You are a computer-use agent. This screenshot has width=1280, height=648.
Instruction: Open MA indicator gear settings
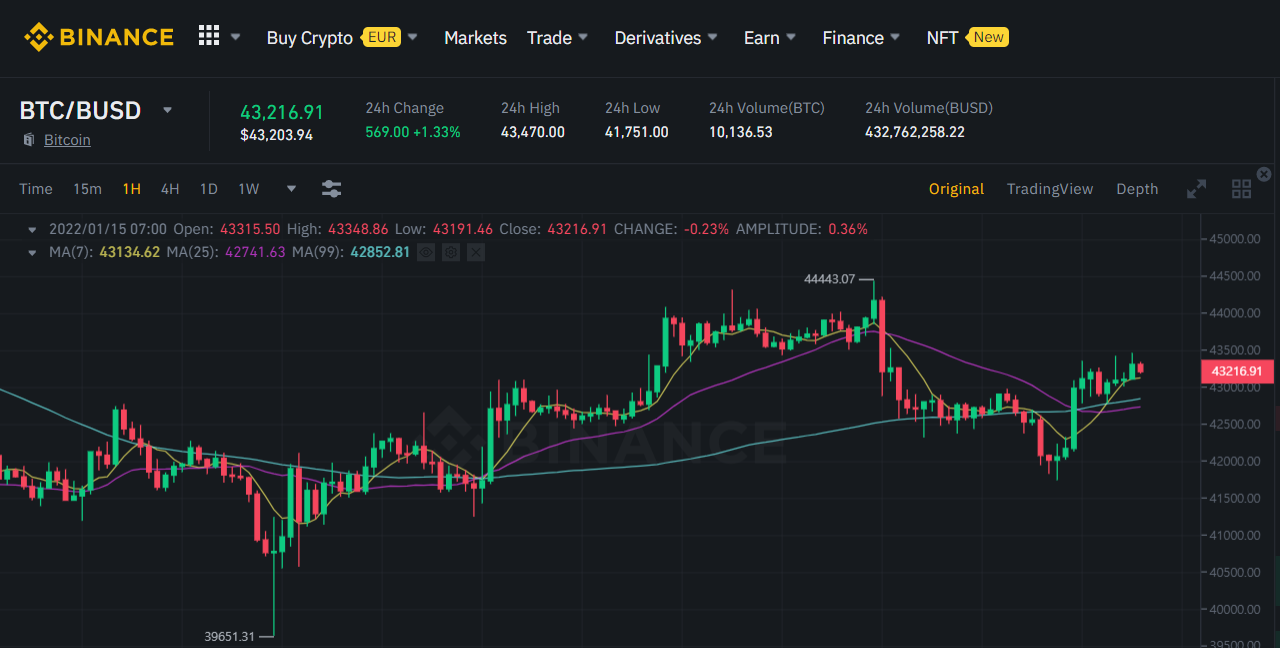click(451, 252)
